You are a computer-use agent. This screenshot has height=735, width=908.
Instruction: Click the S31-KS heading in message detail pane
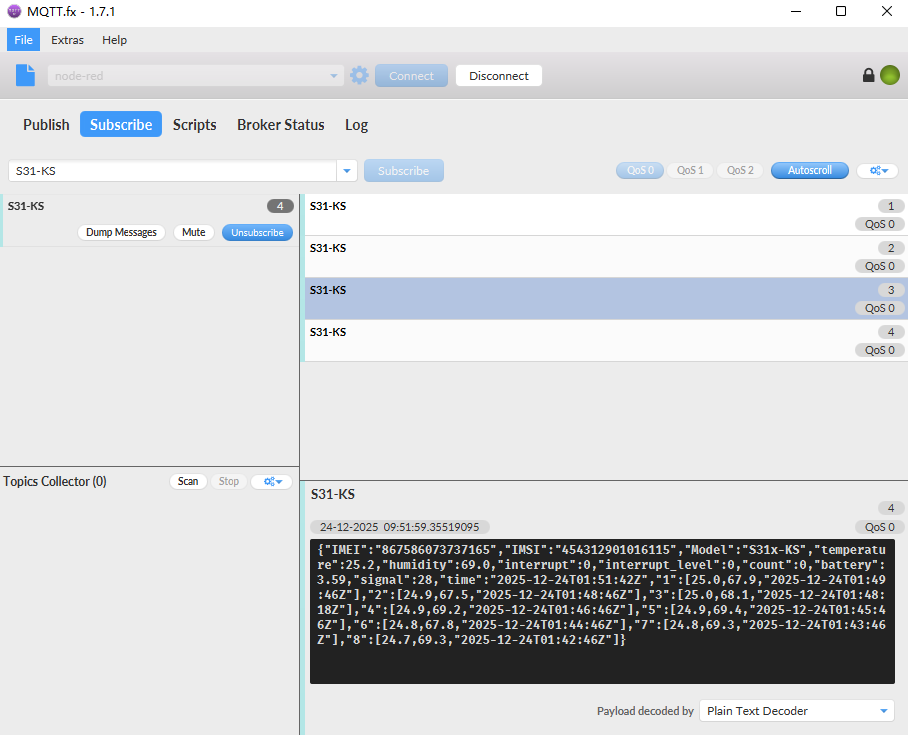333,494
